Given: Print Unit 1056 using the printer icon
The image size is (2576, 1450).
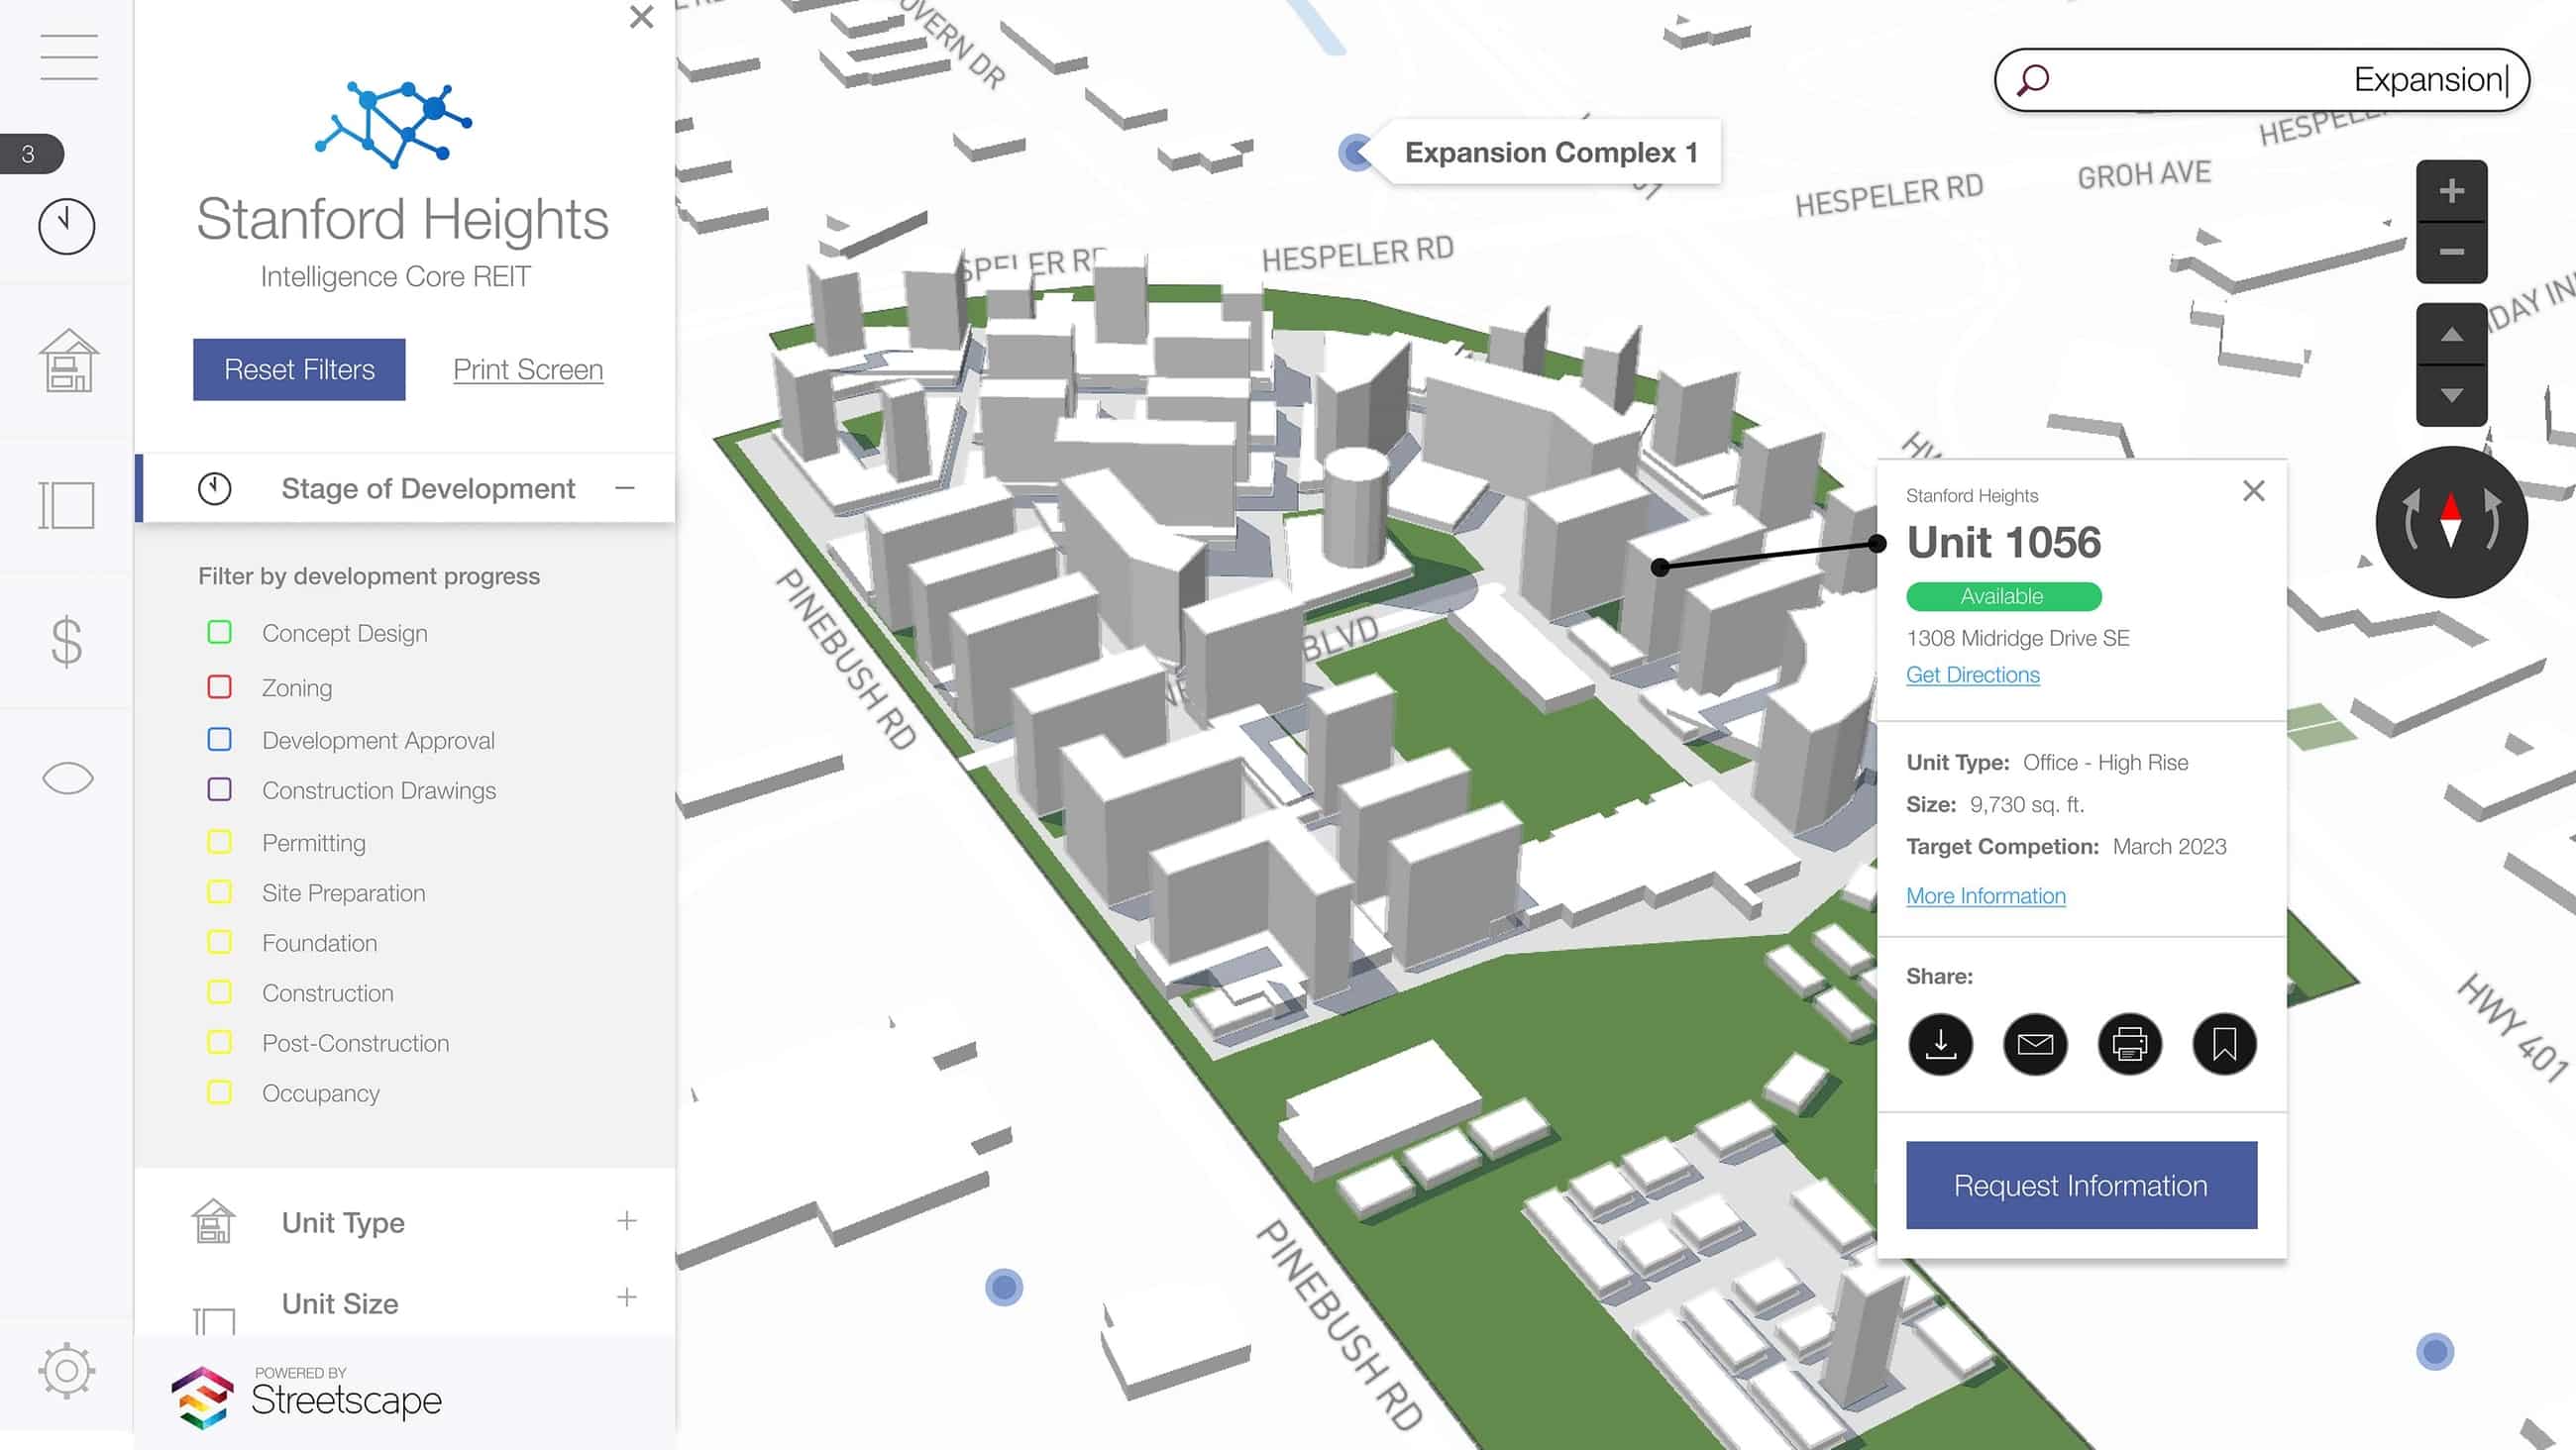Looking at the screenshot, I should click(2130, 1044).
